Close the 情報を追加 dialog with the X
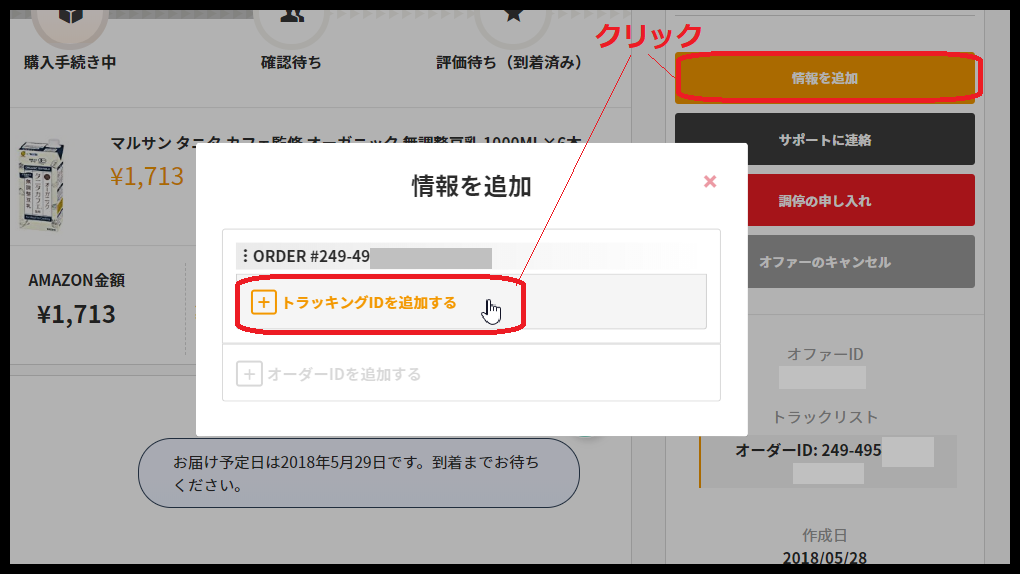The image size is (1020, 574). coord(710,182)
